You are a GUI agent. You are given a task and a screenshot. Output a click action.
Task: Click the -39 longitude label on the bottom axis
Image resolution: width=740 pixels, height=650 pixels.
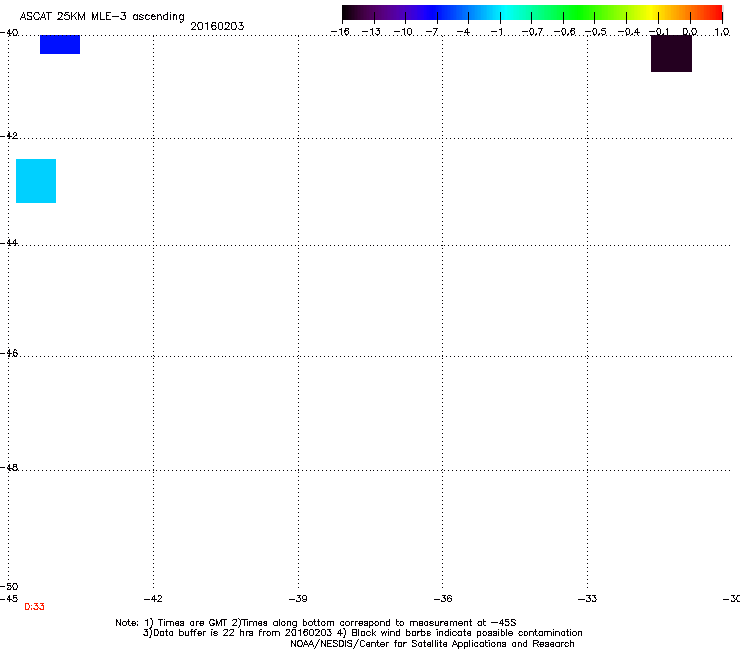click(298, 599)
